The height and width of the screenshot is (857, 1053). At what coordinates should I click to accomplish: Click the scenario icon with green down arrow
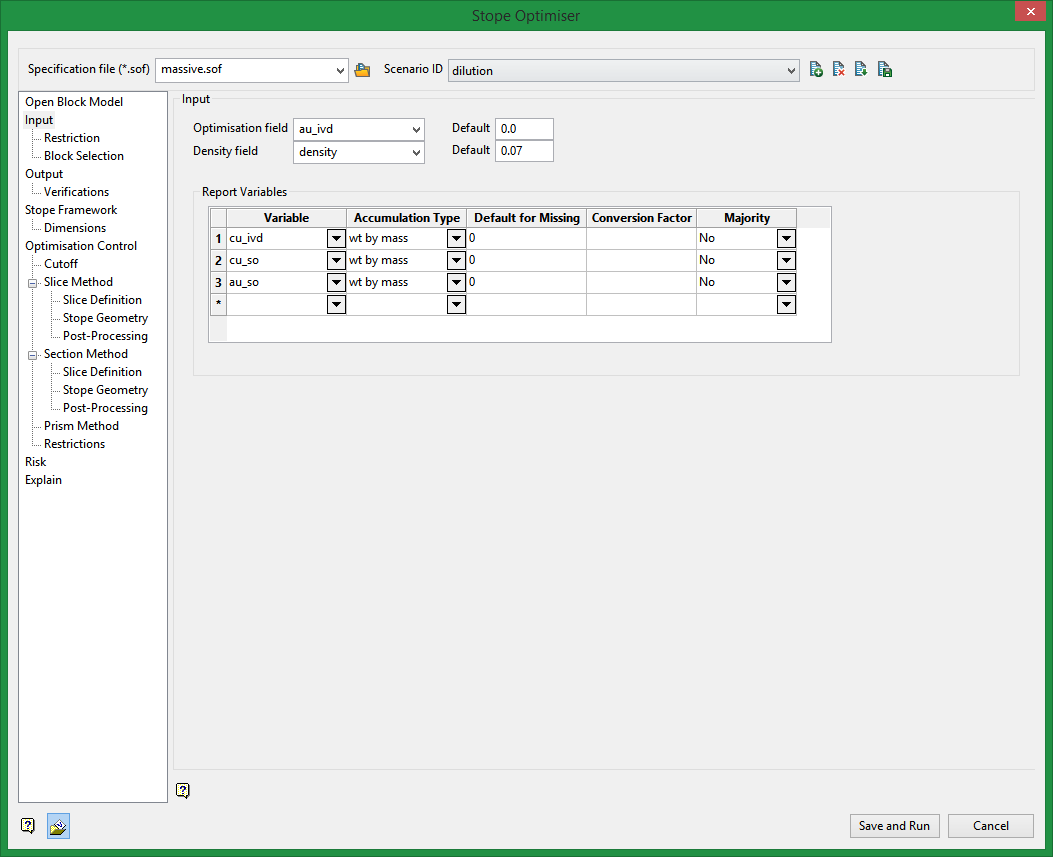pyautogui.click(x=861, y=70)
